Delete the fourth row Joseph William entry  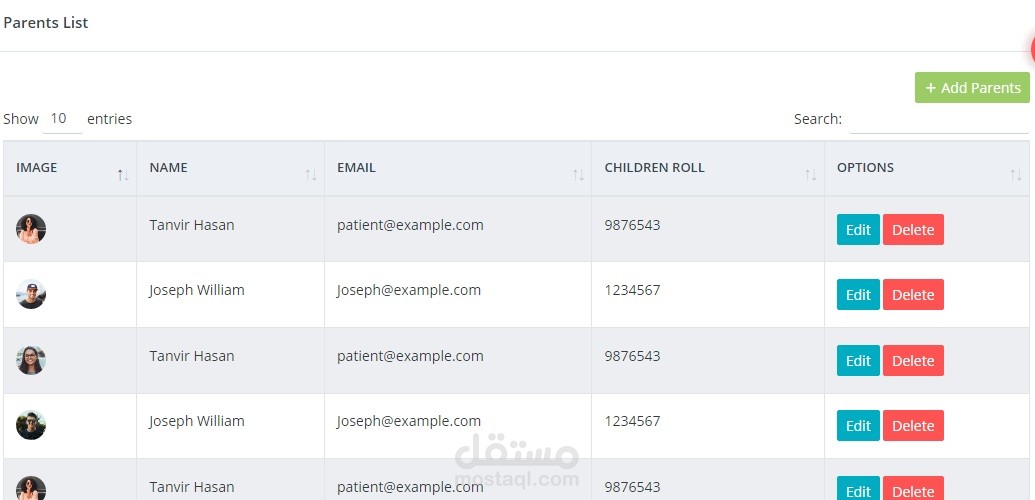tap(913, 426)
